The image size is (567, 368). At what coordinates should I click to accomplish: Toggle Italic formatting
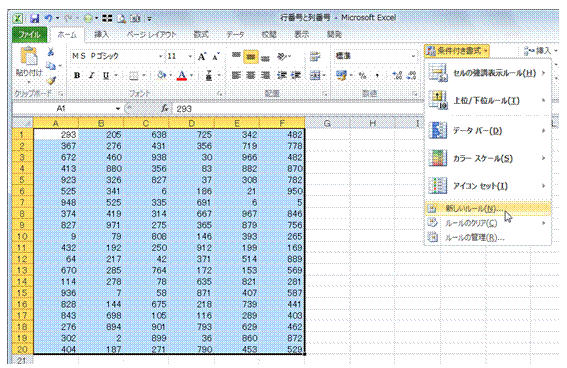[91, 76]
